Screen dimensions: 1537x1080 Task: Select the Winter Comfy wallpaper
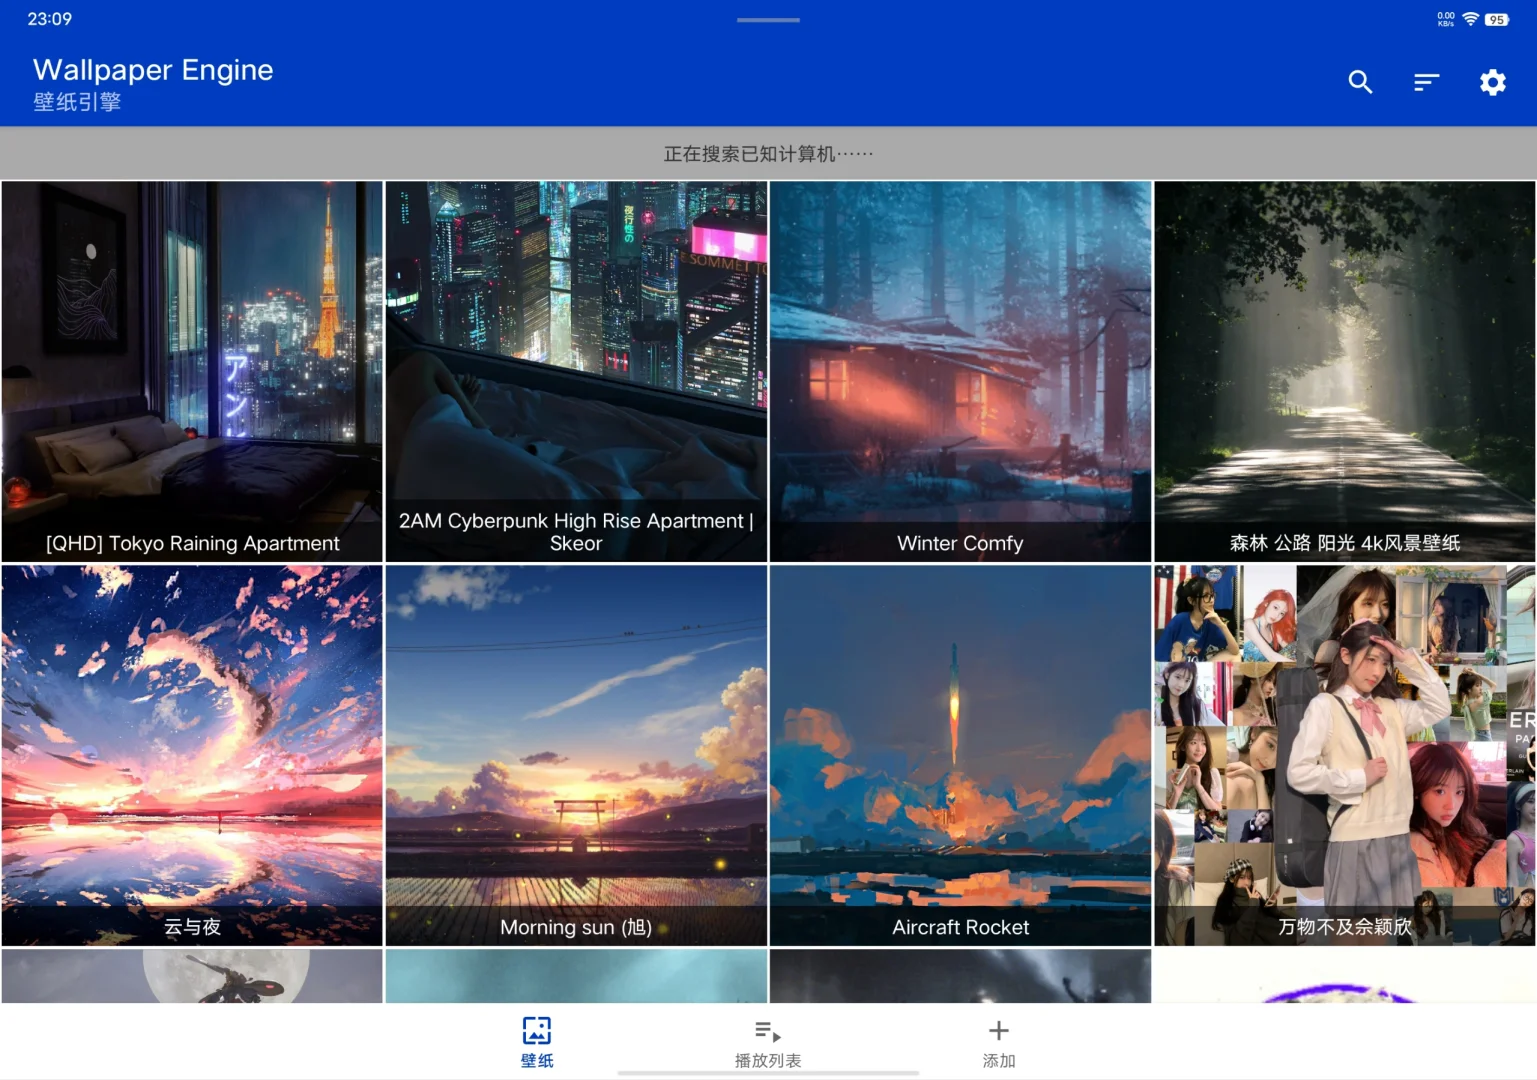coord(960,371)
